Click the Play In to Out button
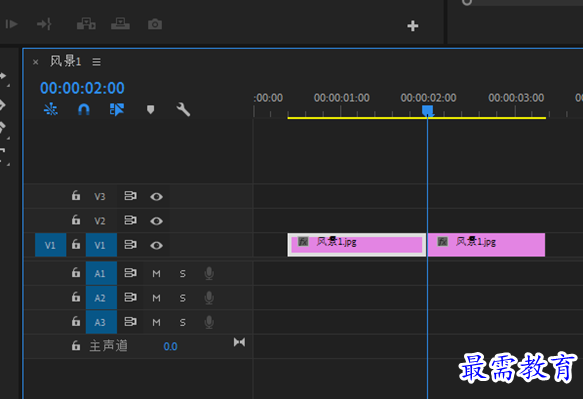This screenshot has height=399, width=583. click(x=12, y=24)
